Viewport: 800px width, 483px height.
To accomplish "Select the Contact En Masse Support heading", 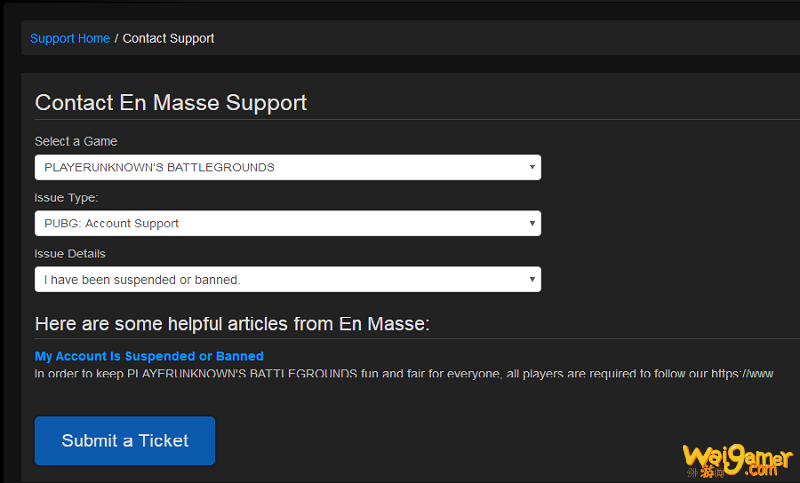I will point(171,103).
